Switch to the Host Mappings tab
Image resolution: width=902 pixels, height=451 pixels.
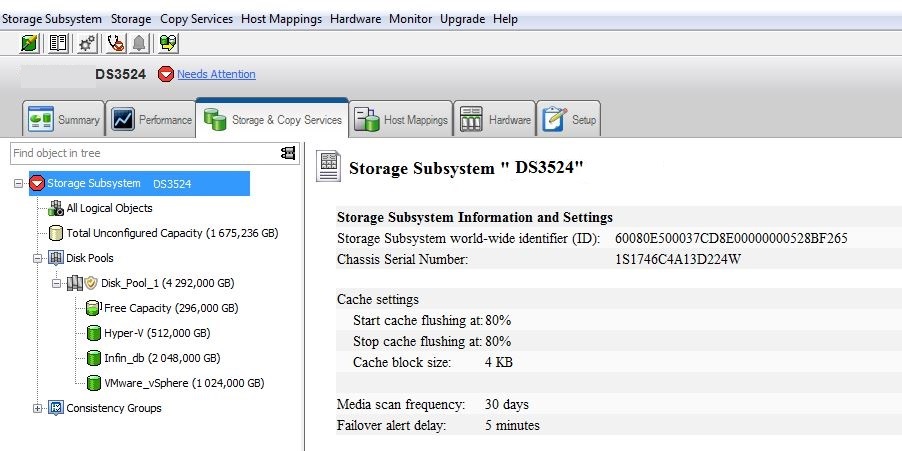(401, 120)
